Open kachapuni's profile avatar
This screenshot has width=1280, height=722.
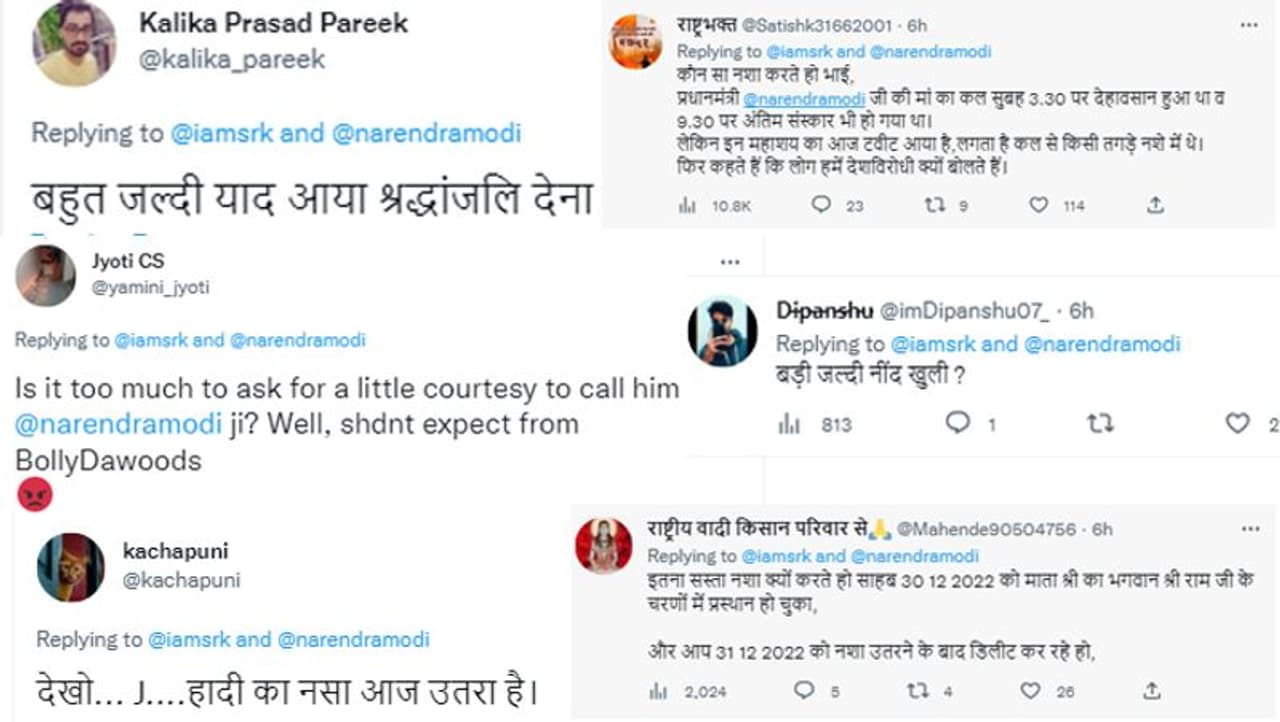(71, 567)
